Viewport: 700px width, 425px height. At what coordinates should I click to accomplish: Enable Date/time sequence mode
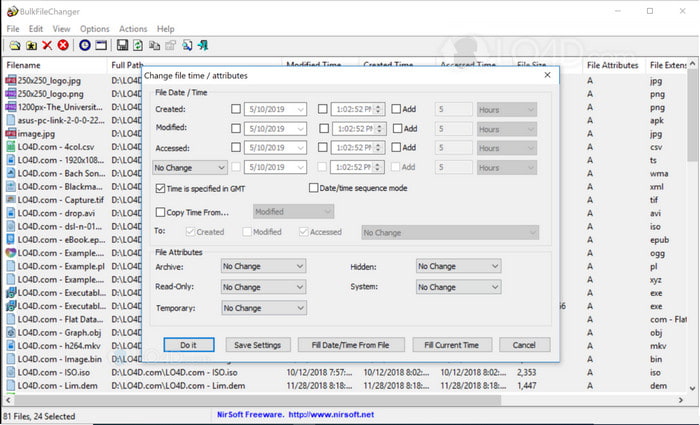(x=313, y=188)
